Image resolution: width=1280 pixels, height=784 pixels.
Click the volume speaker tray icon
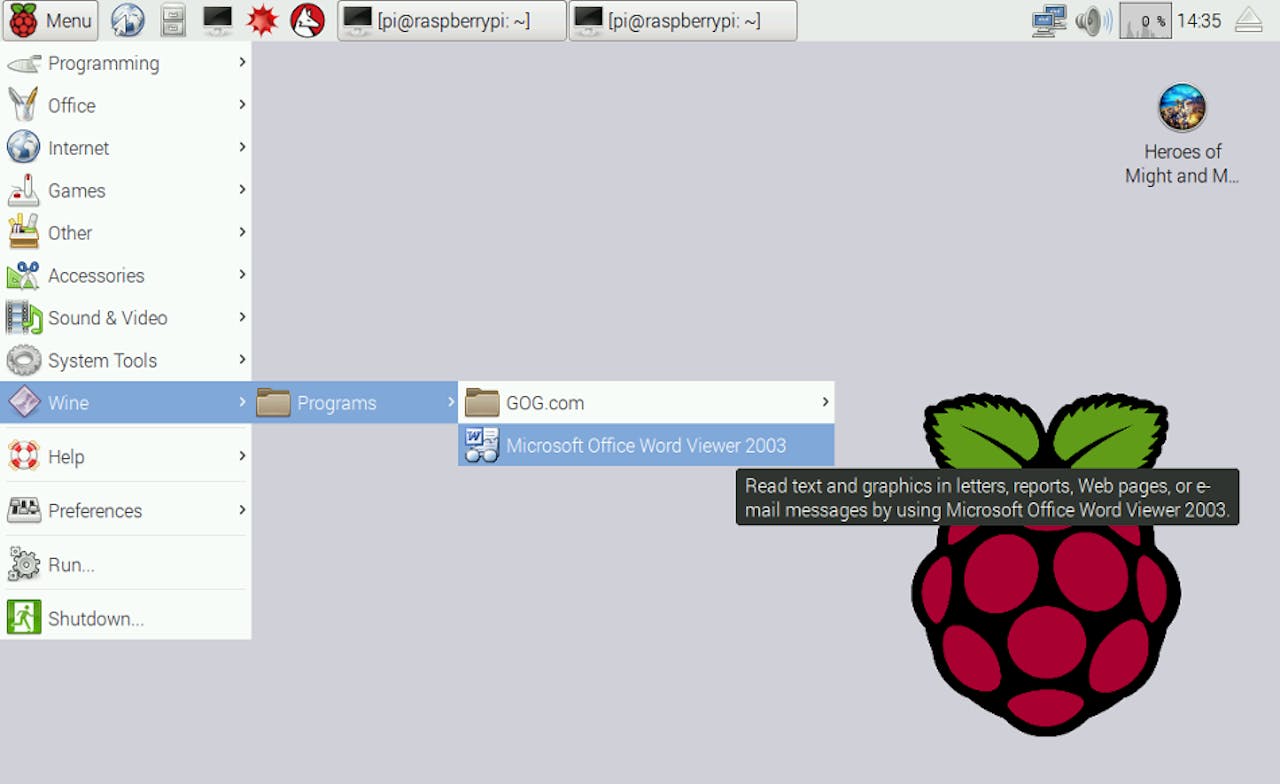(x=1093, y=20)
